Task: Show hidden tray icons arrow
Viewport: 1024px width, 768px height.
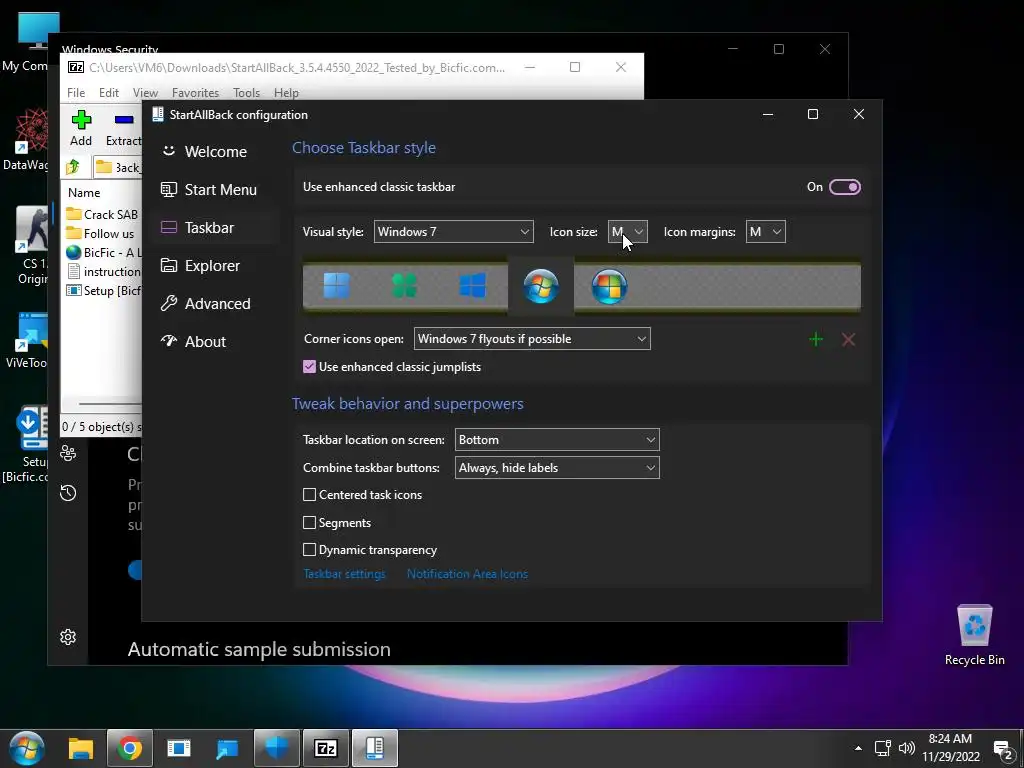Action: (858, 748)
